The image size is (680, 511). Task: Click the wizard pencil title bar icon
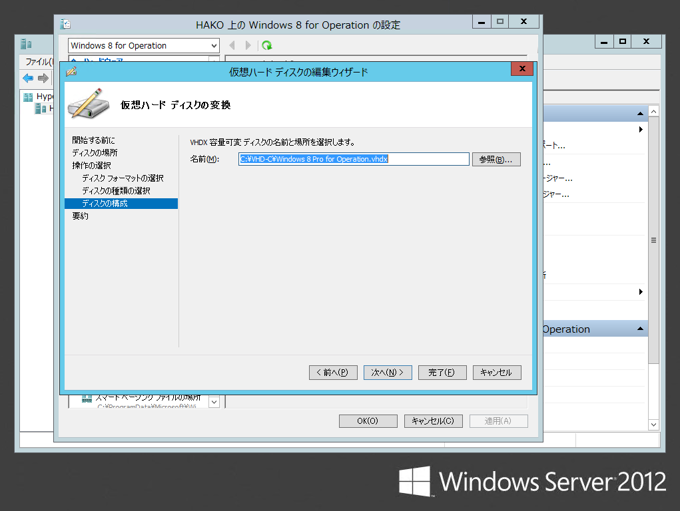72,72
